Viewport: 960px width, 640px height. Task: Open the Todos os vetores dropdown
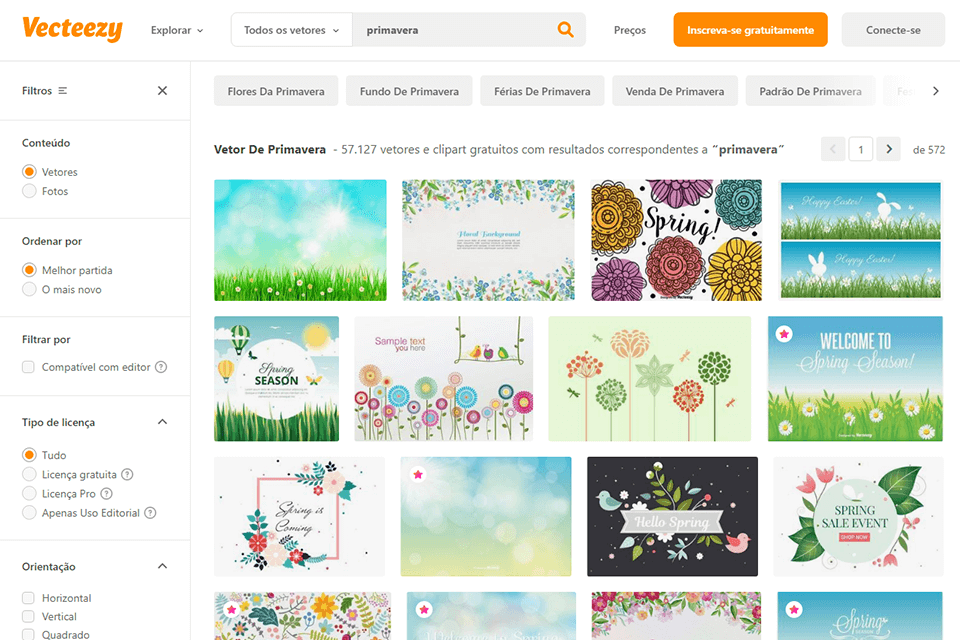[x=290, y=29]
